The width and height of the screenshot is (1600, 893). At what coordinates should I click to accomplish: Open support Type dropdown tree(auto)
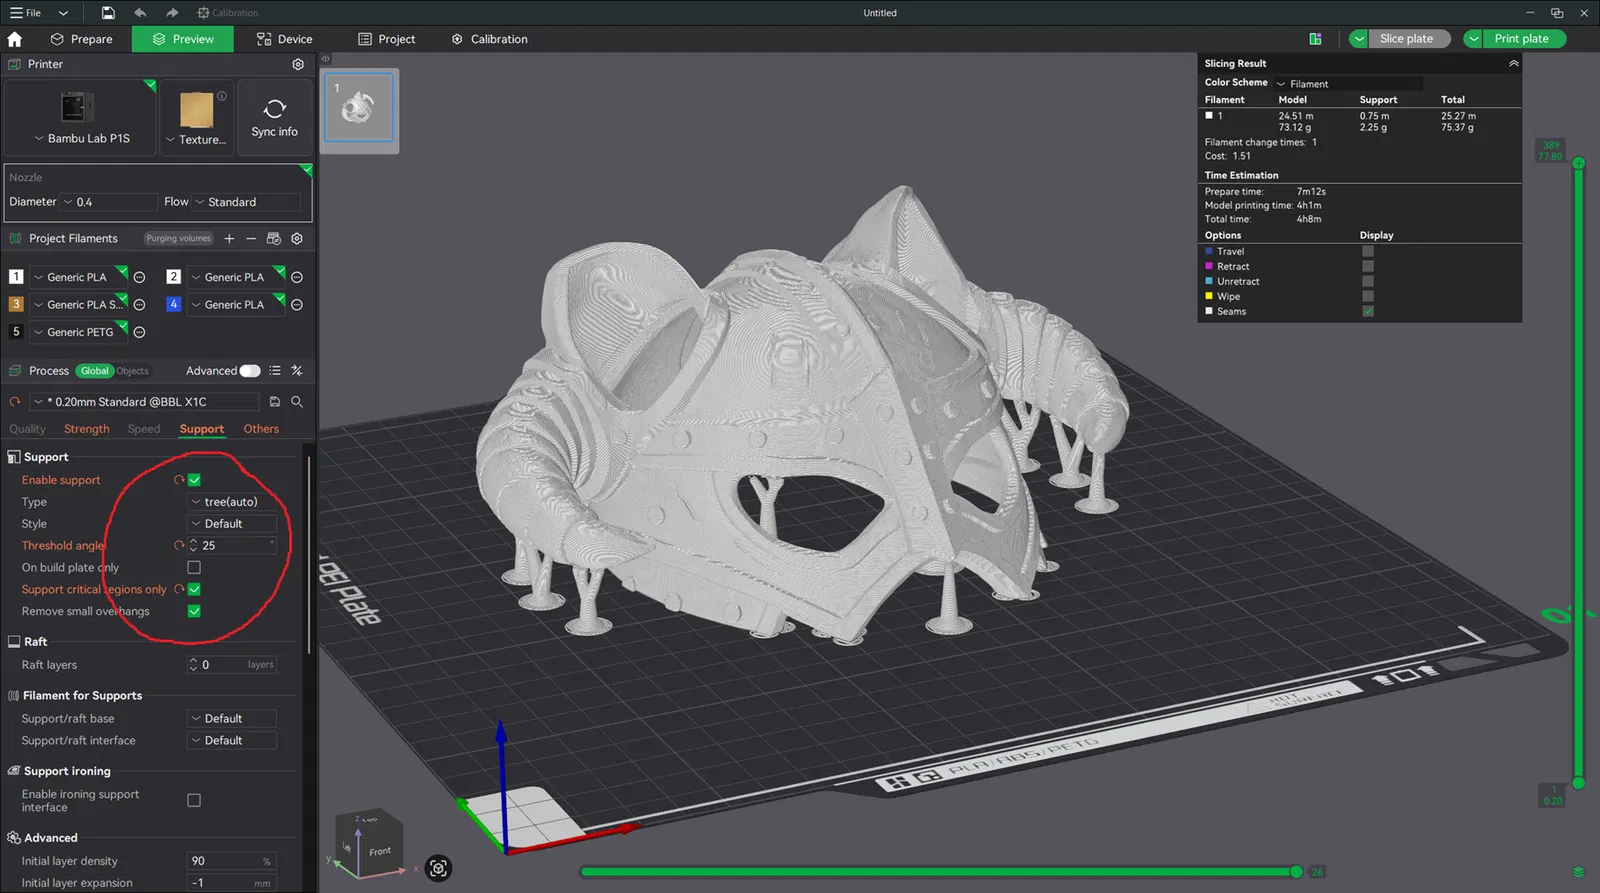pos(232,502)
